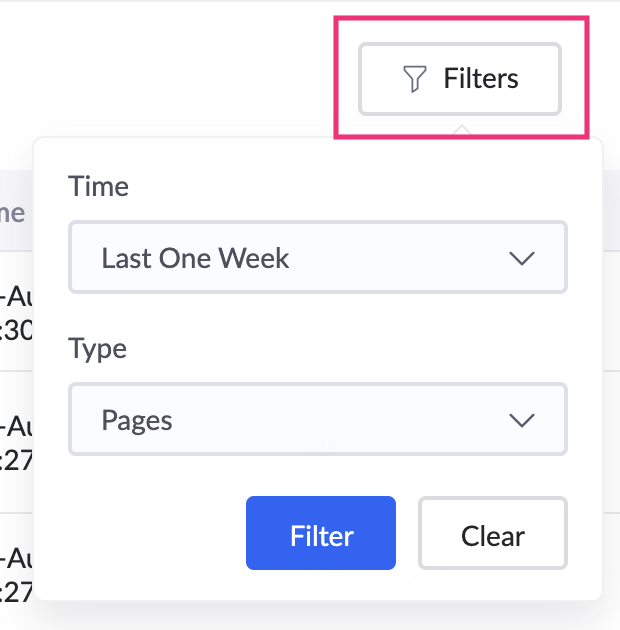
Task: Select the Type field label
Action: click(x=97, y=348)
